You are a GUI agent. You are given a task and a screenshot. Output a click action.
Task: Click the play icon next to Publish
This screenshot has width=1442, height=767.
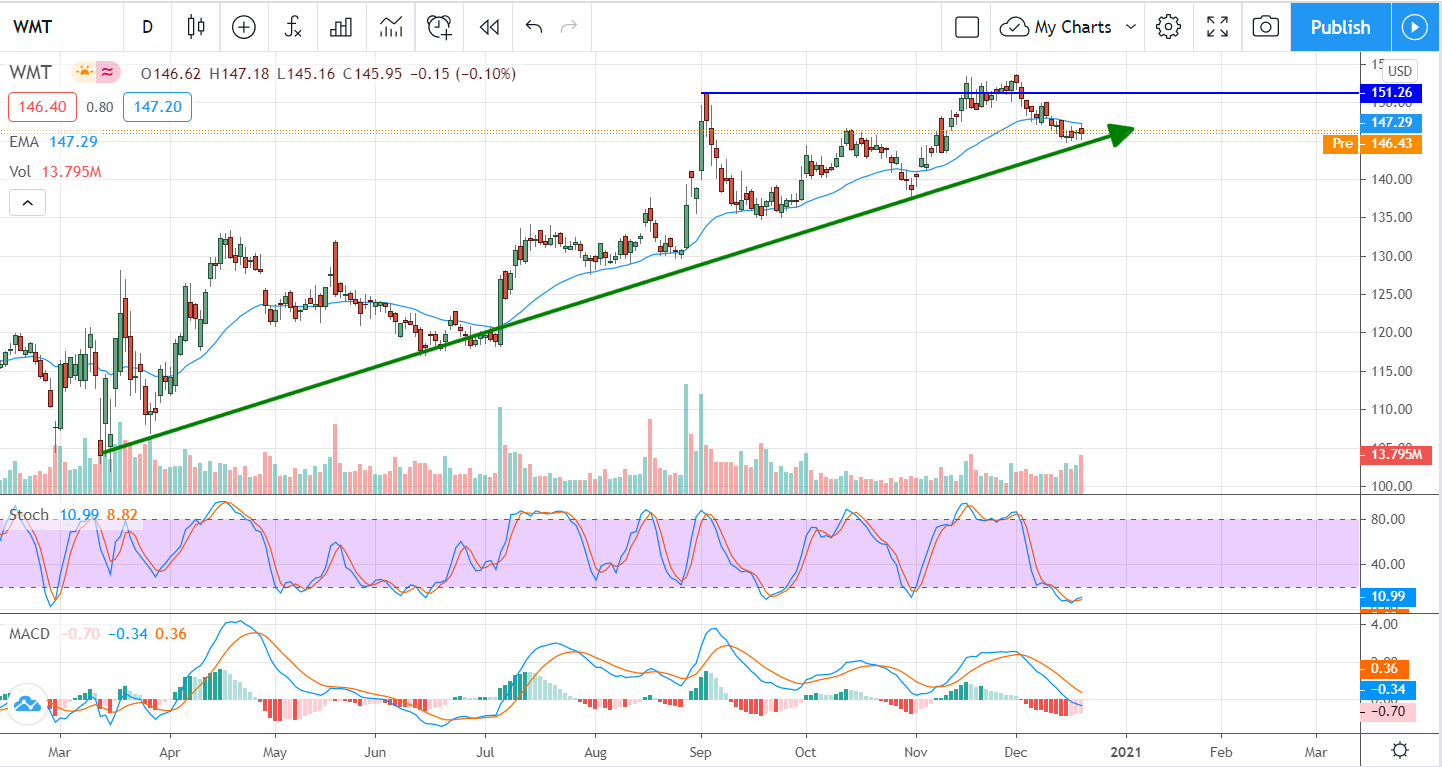(1414, 27)
